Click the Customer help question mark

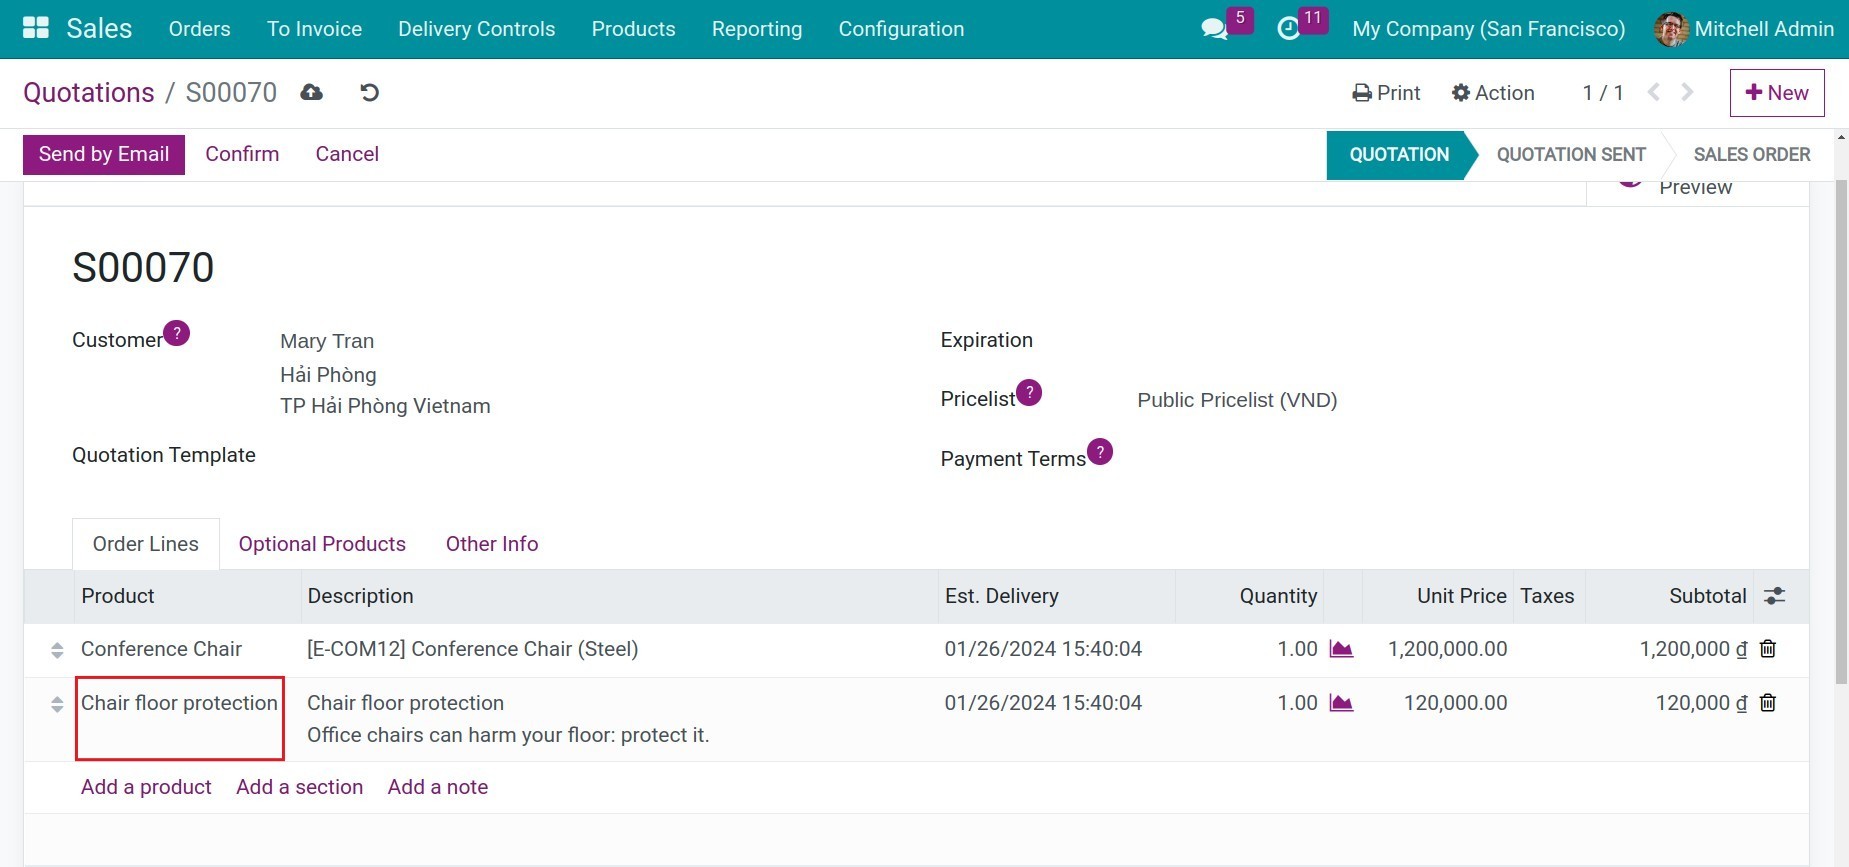click(177, 333)
